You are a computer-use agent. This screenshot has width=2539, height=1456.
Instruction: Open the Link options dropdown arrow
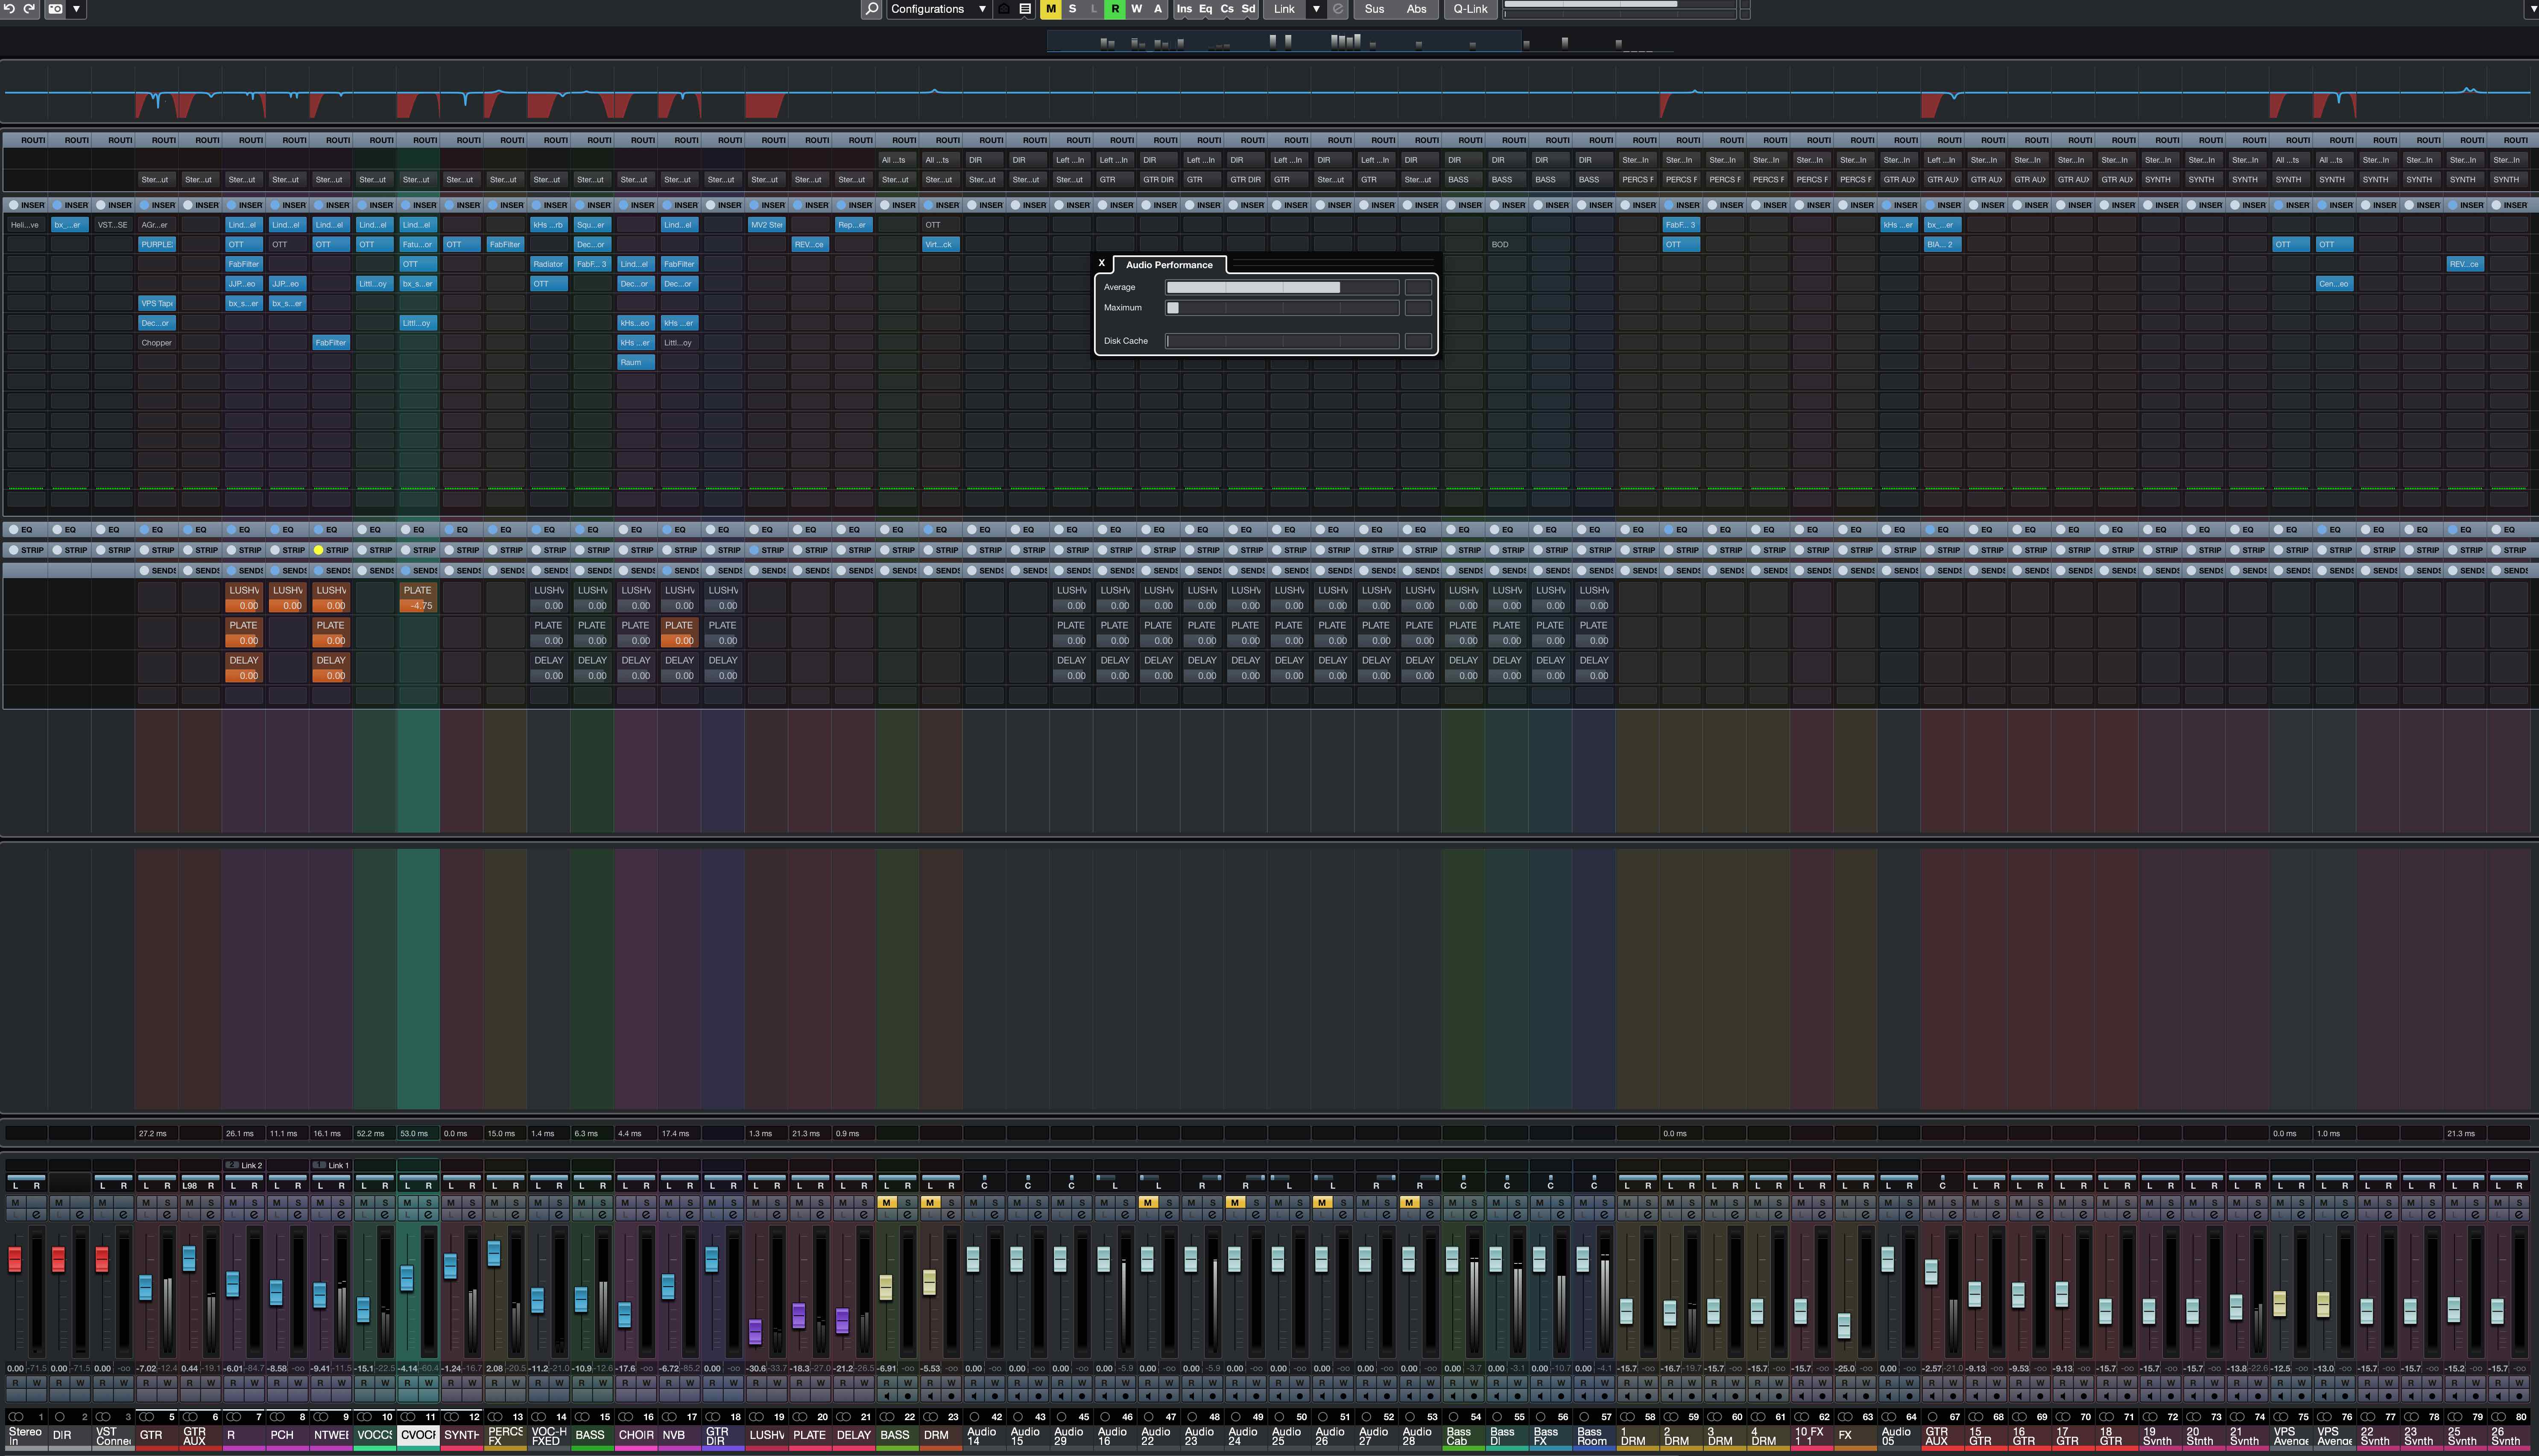pyautogui.click(x=1316, y=9)
